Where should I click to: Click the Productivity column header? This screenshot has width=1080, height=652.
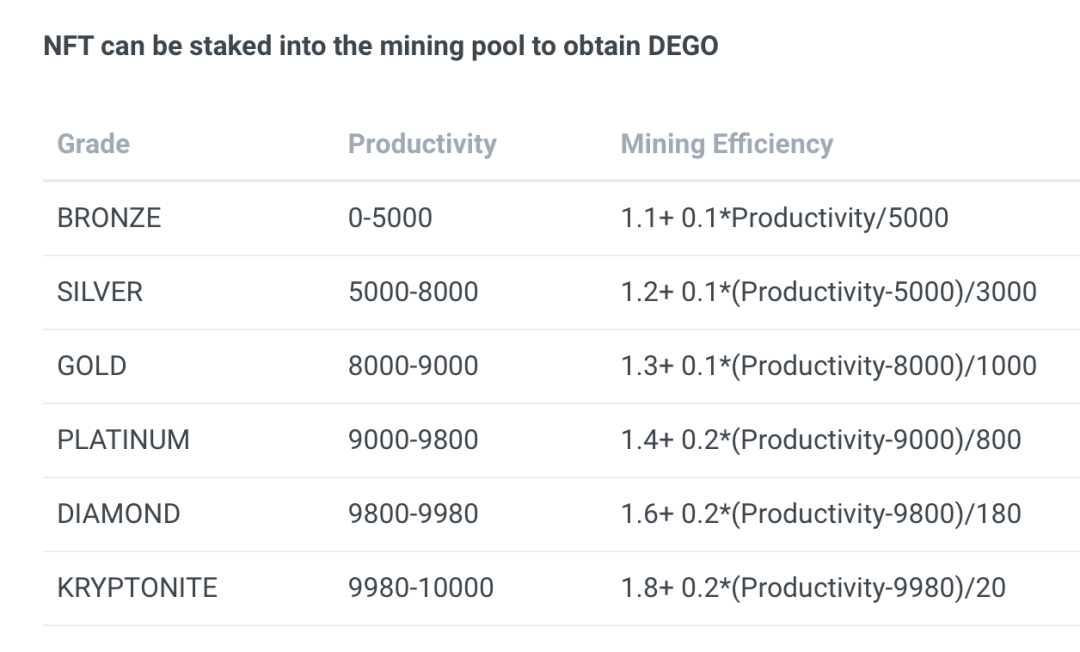point(422,144)
